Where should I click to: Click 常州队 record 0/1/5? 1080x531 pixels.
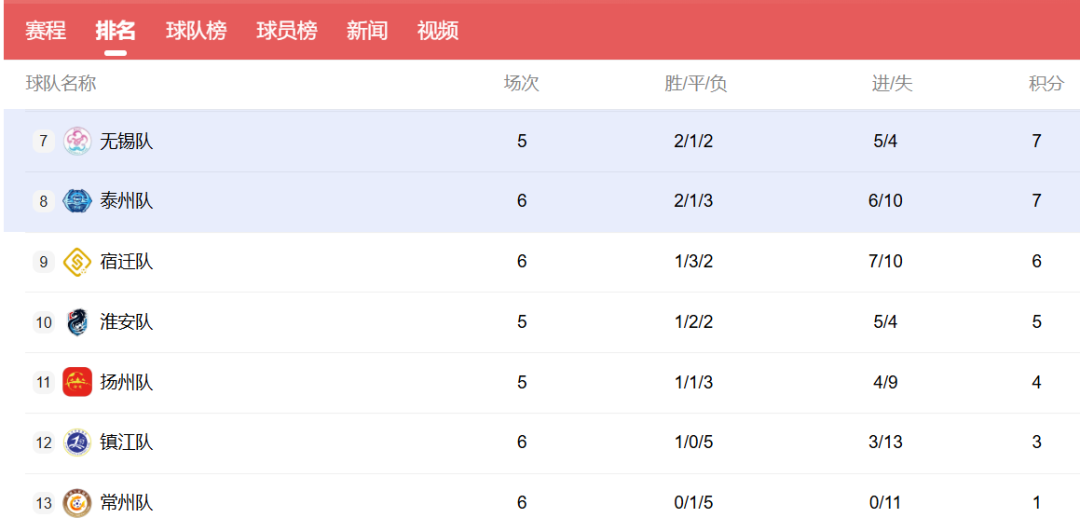(x=693, y=503)
